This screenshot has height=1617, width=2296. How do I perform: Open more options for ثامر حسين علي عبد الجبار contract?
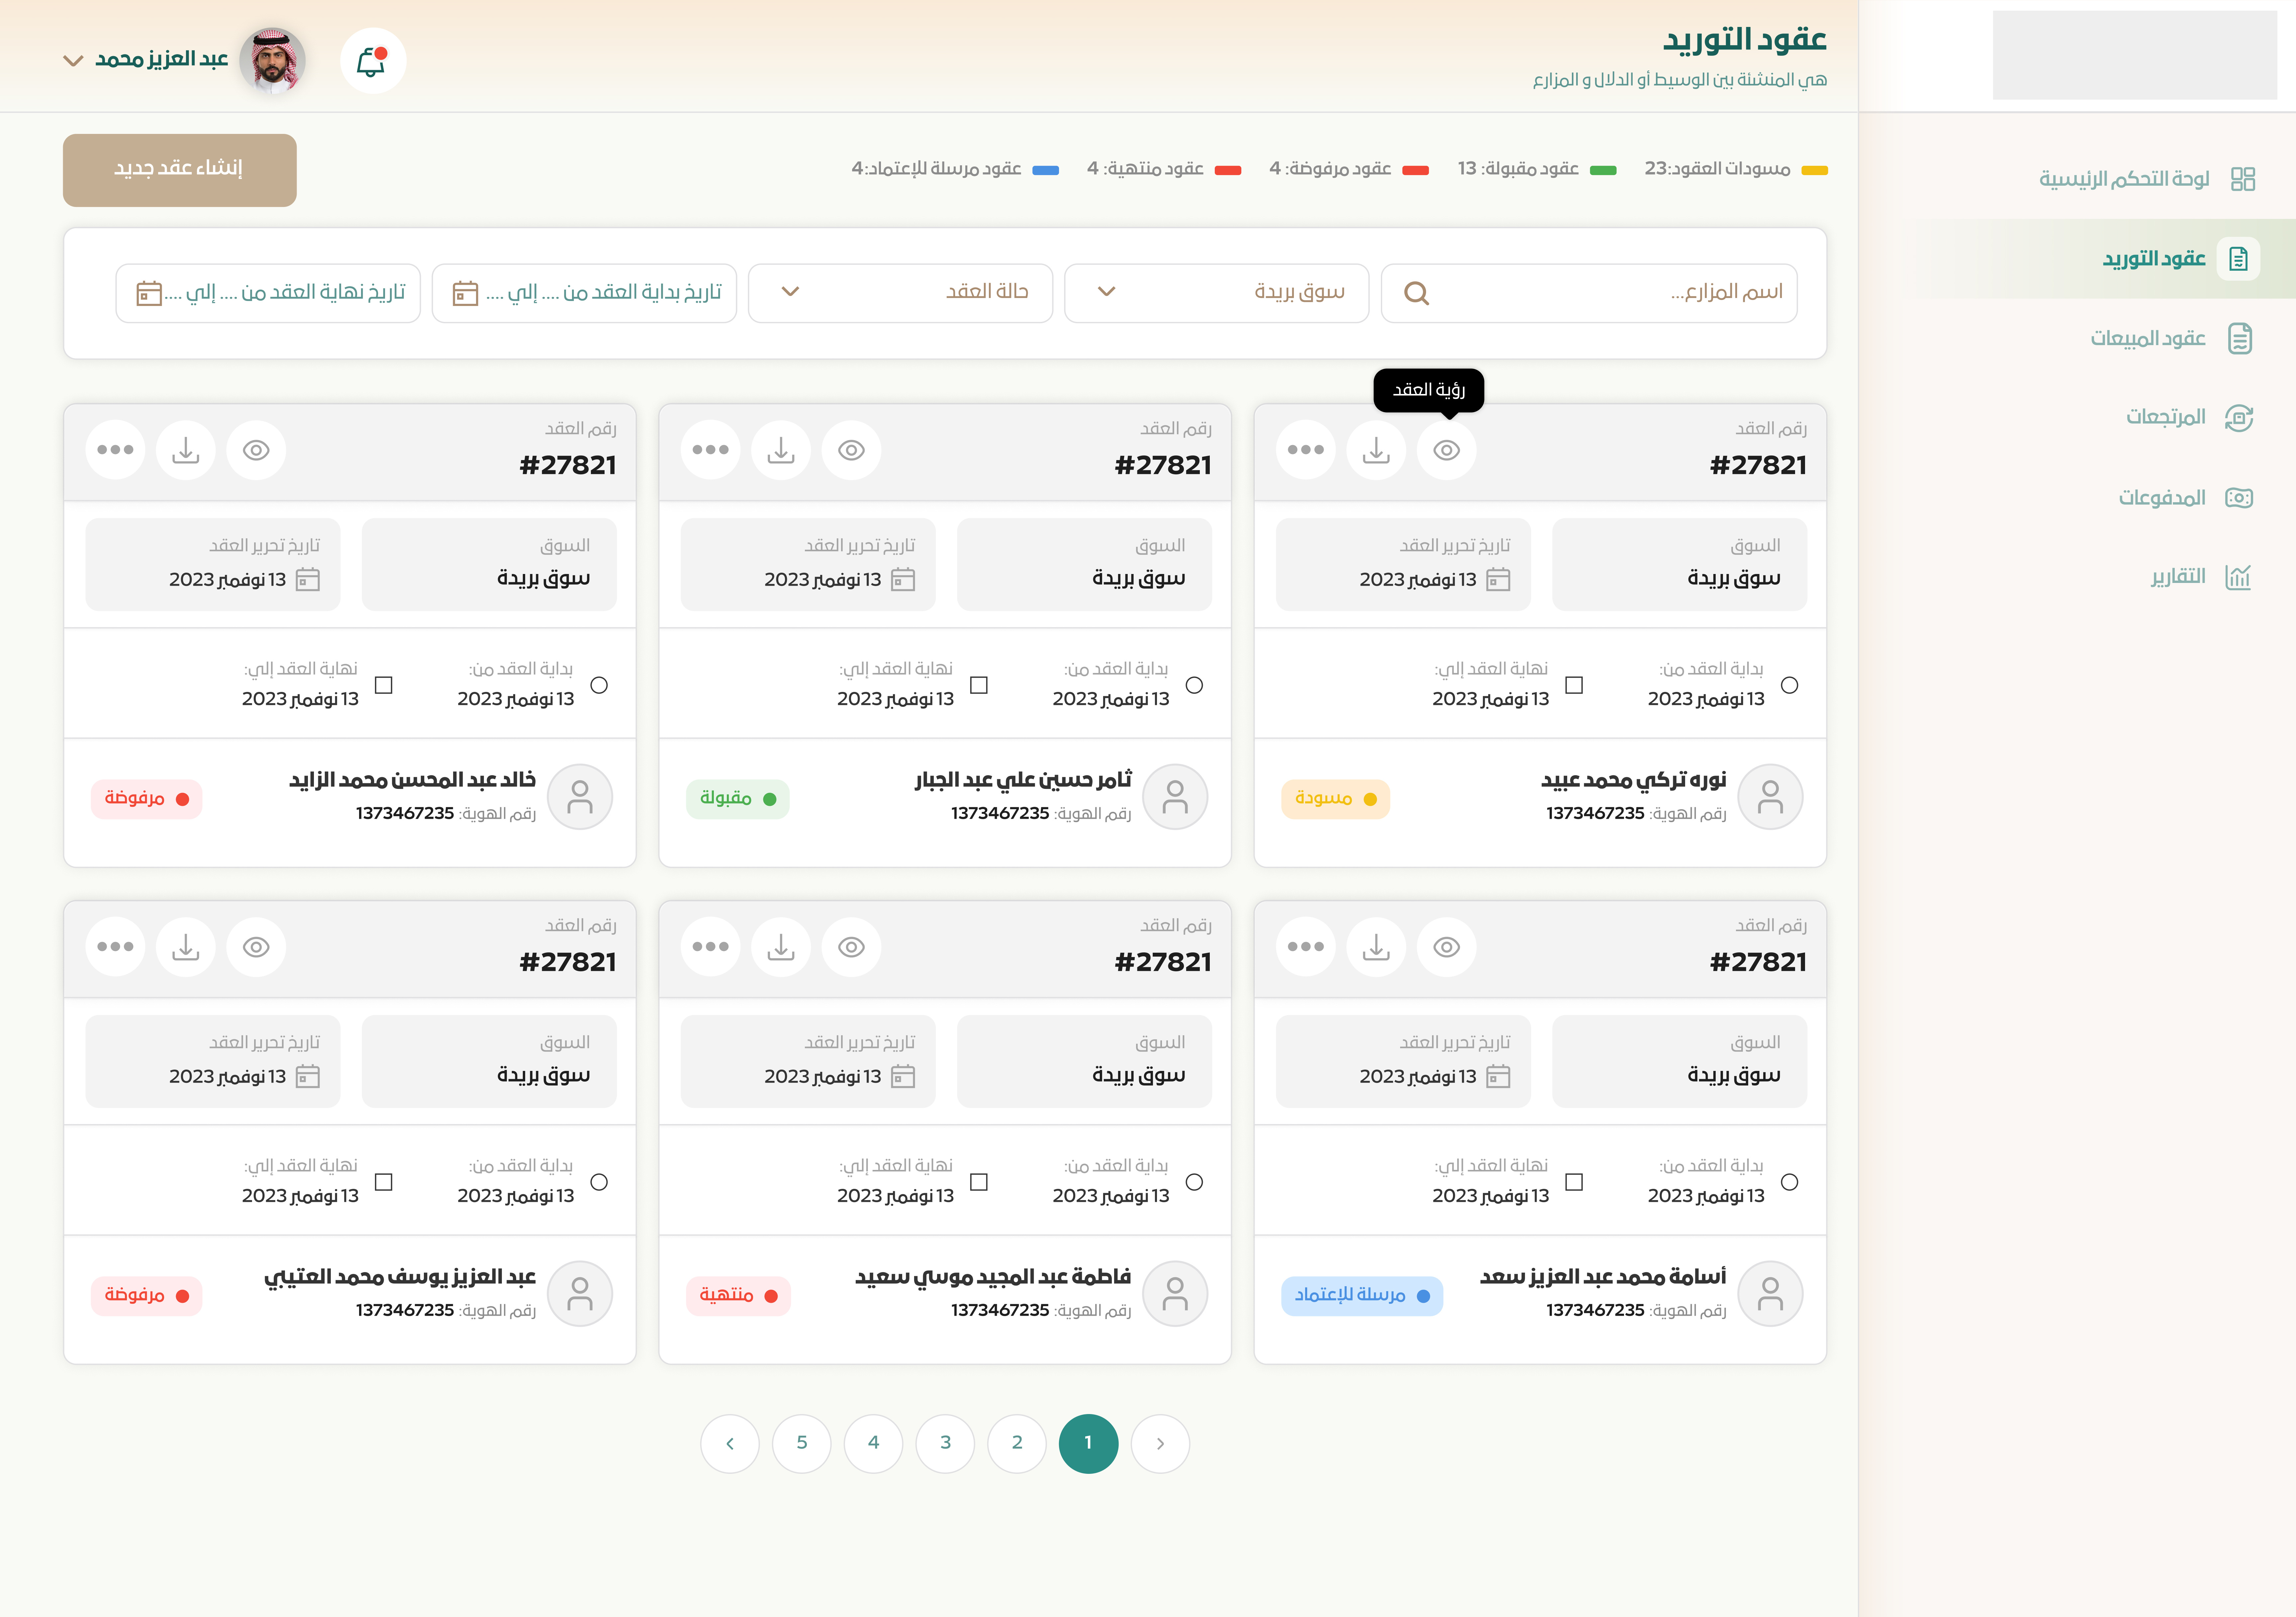point(711,450)
